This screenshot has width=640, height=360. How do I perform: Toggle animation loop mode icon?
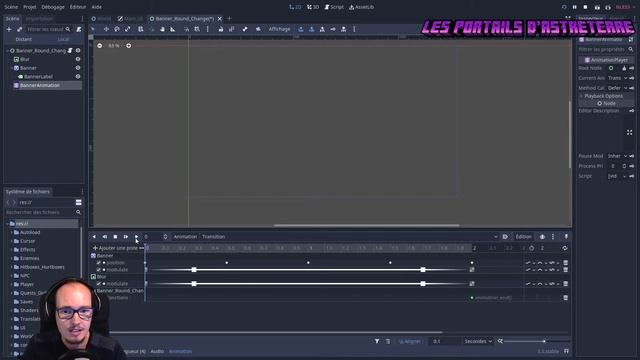564,248
